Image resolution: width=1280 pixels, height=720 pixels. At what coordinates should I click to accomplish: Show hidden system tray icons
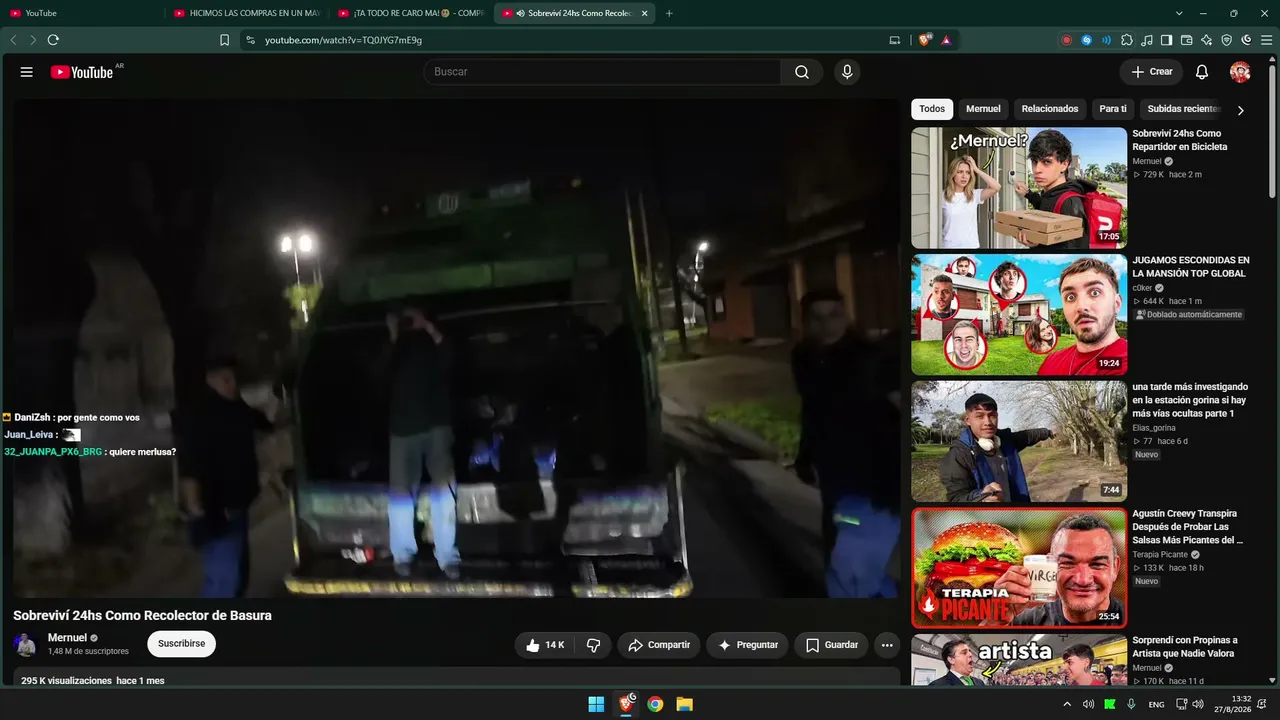[1067, 704]
